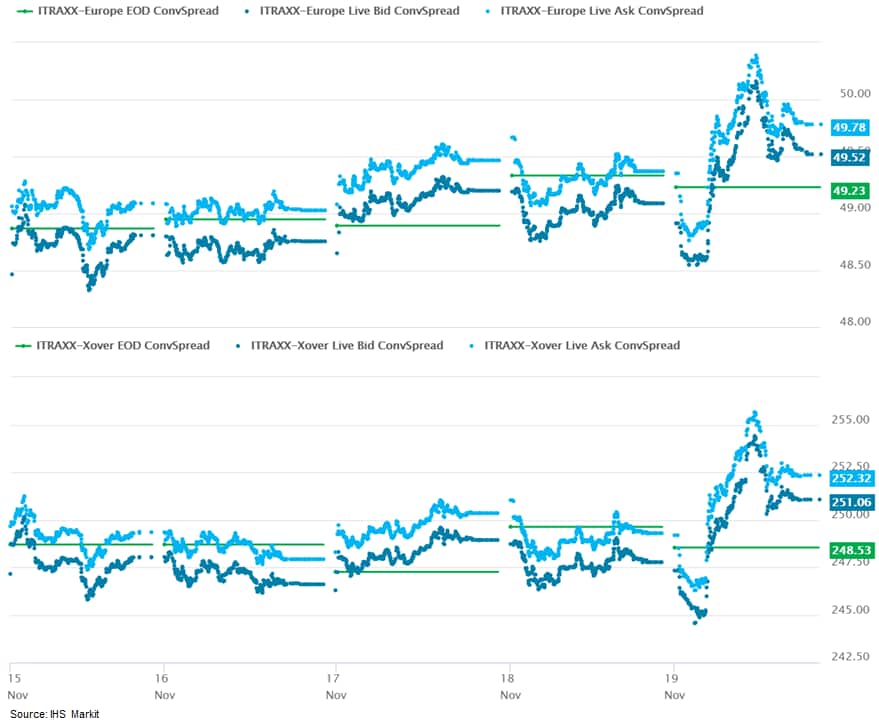Click the 251.06 Xover bid value label

coord(852,502)
